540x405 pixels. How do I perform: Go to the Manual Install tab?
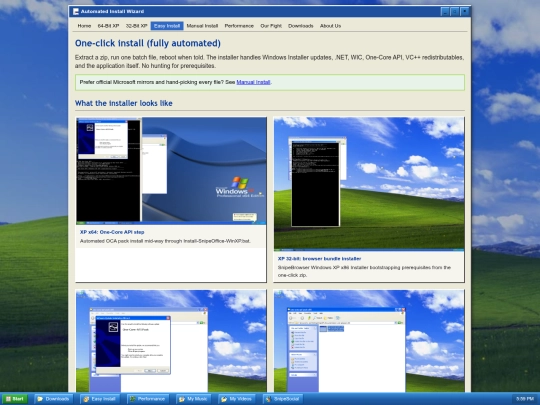pyautogui.click(x=202, y=26)
